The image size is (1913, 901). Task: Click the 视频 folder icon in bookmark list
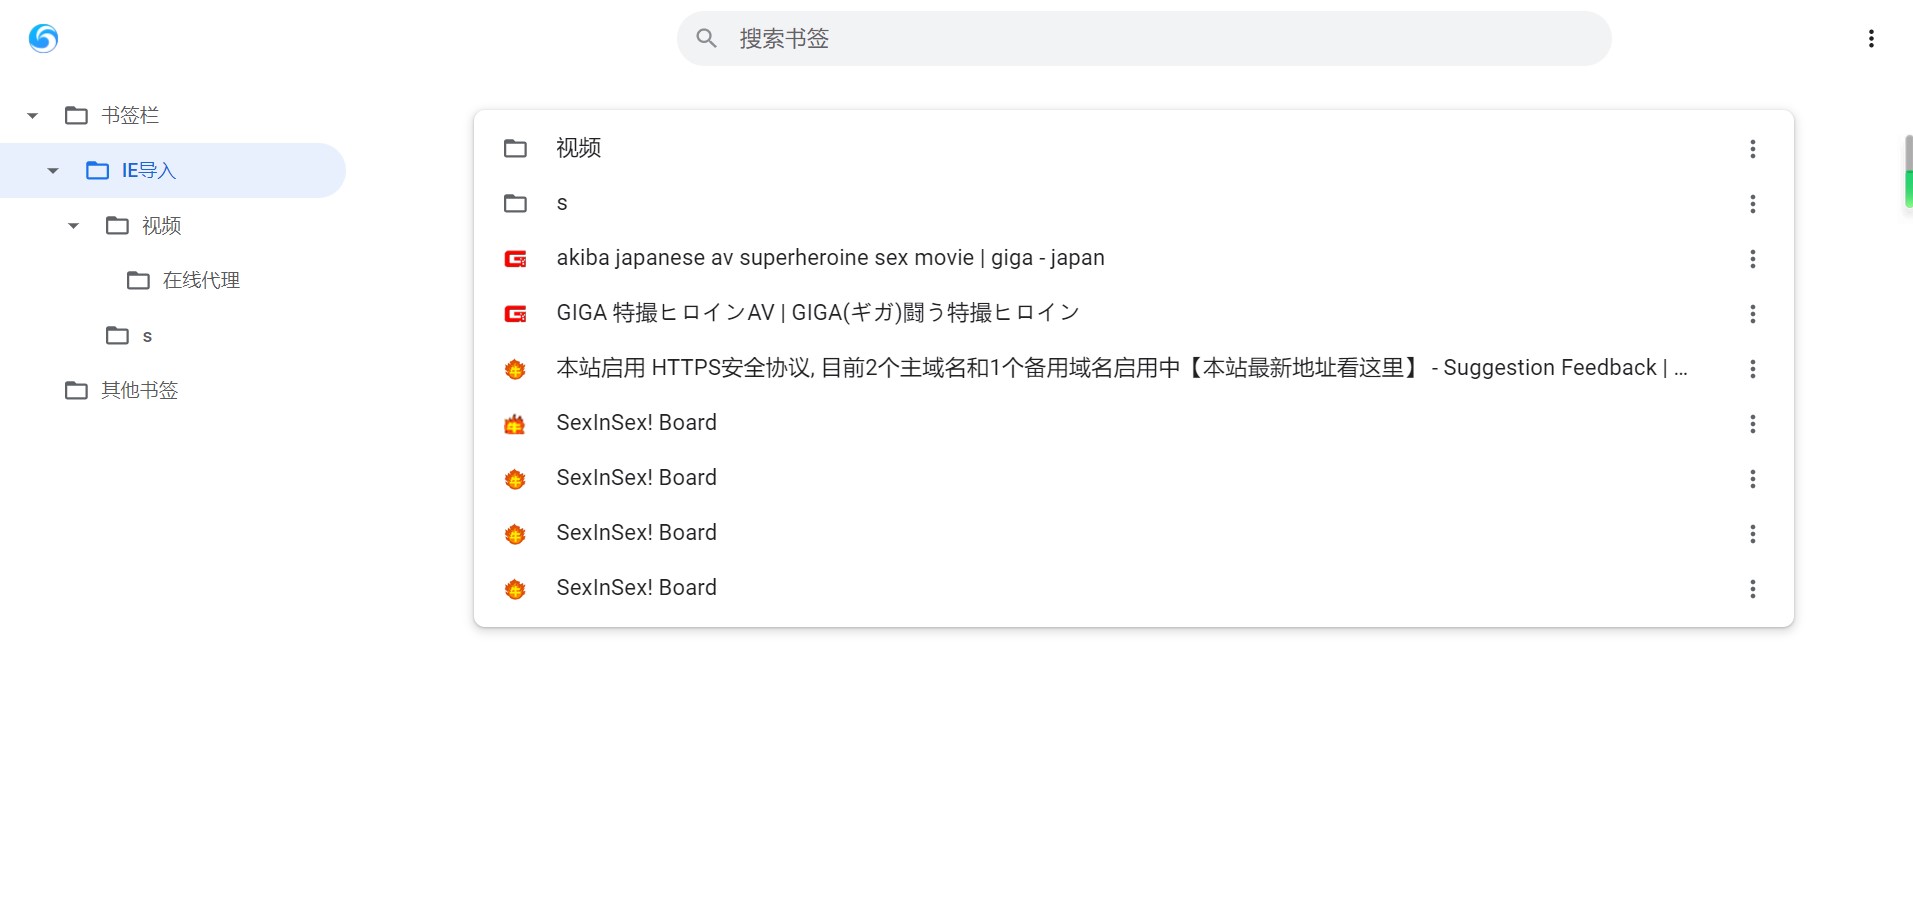click(515, 149)
